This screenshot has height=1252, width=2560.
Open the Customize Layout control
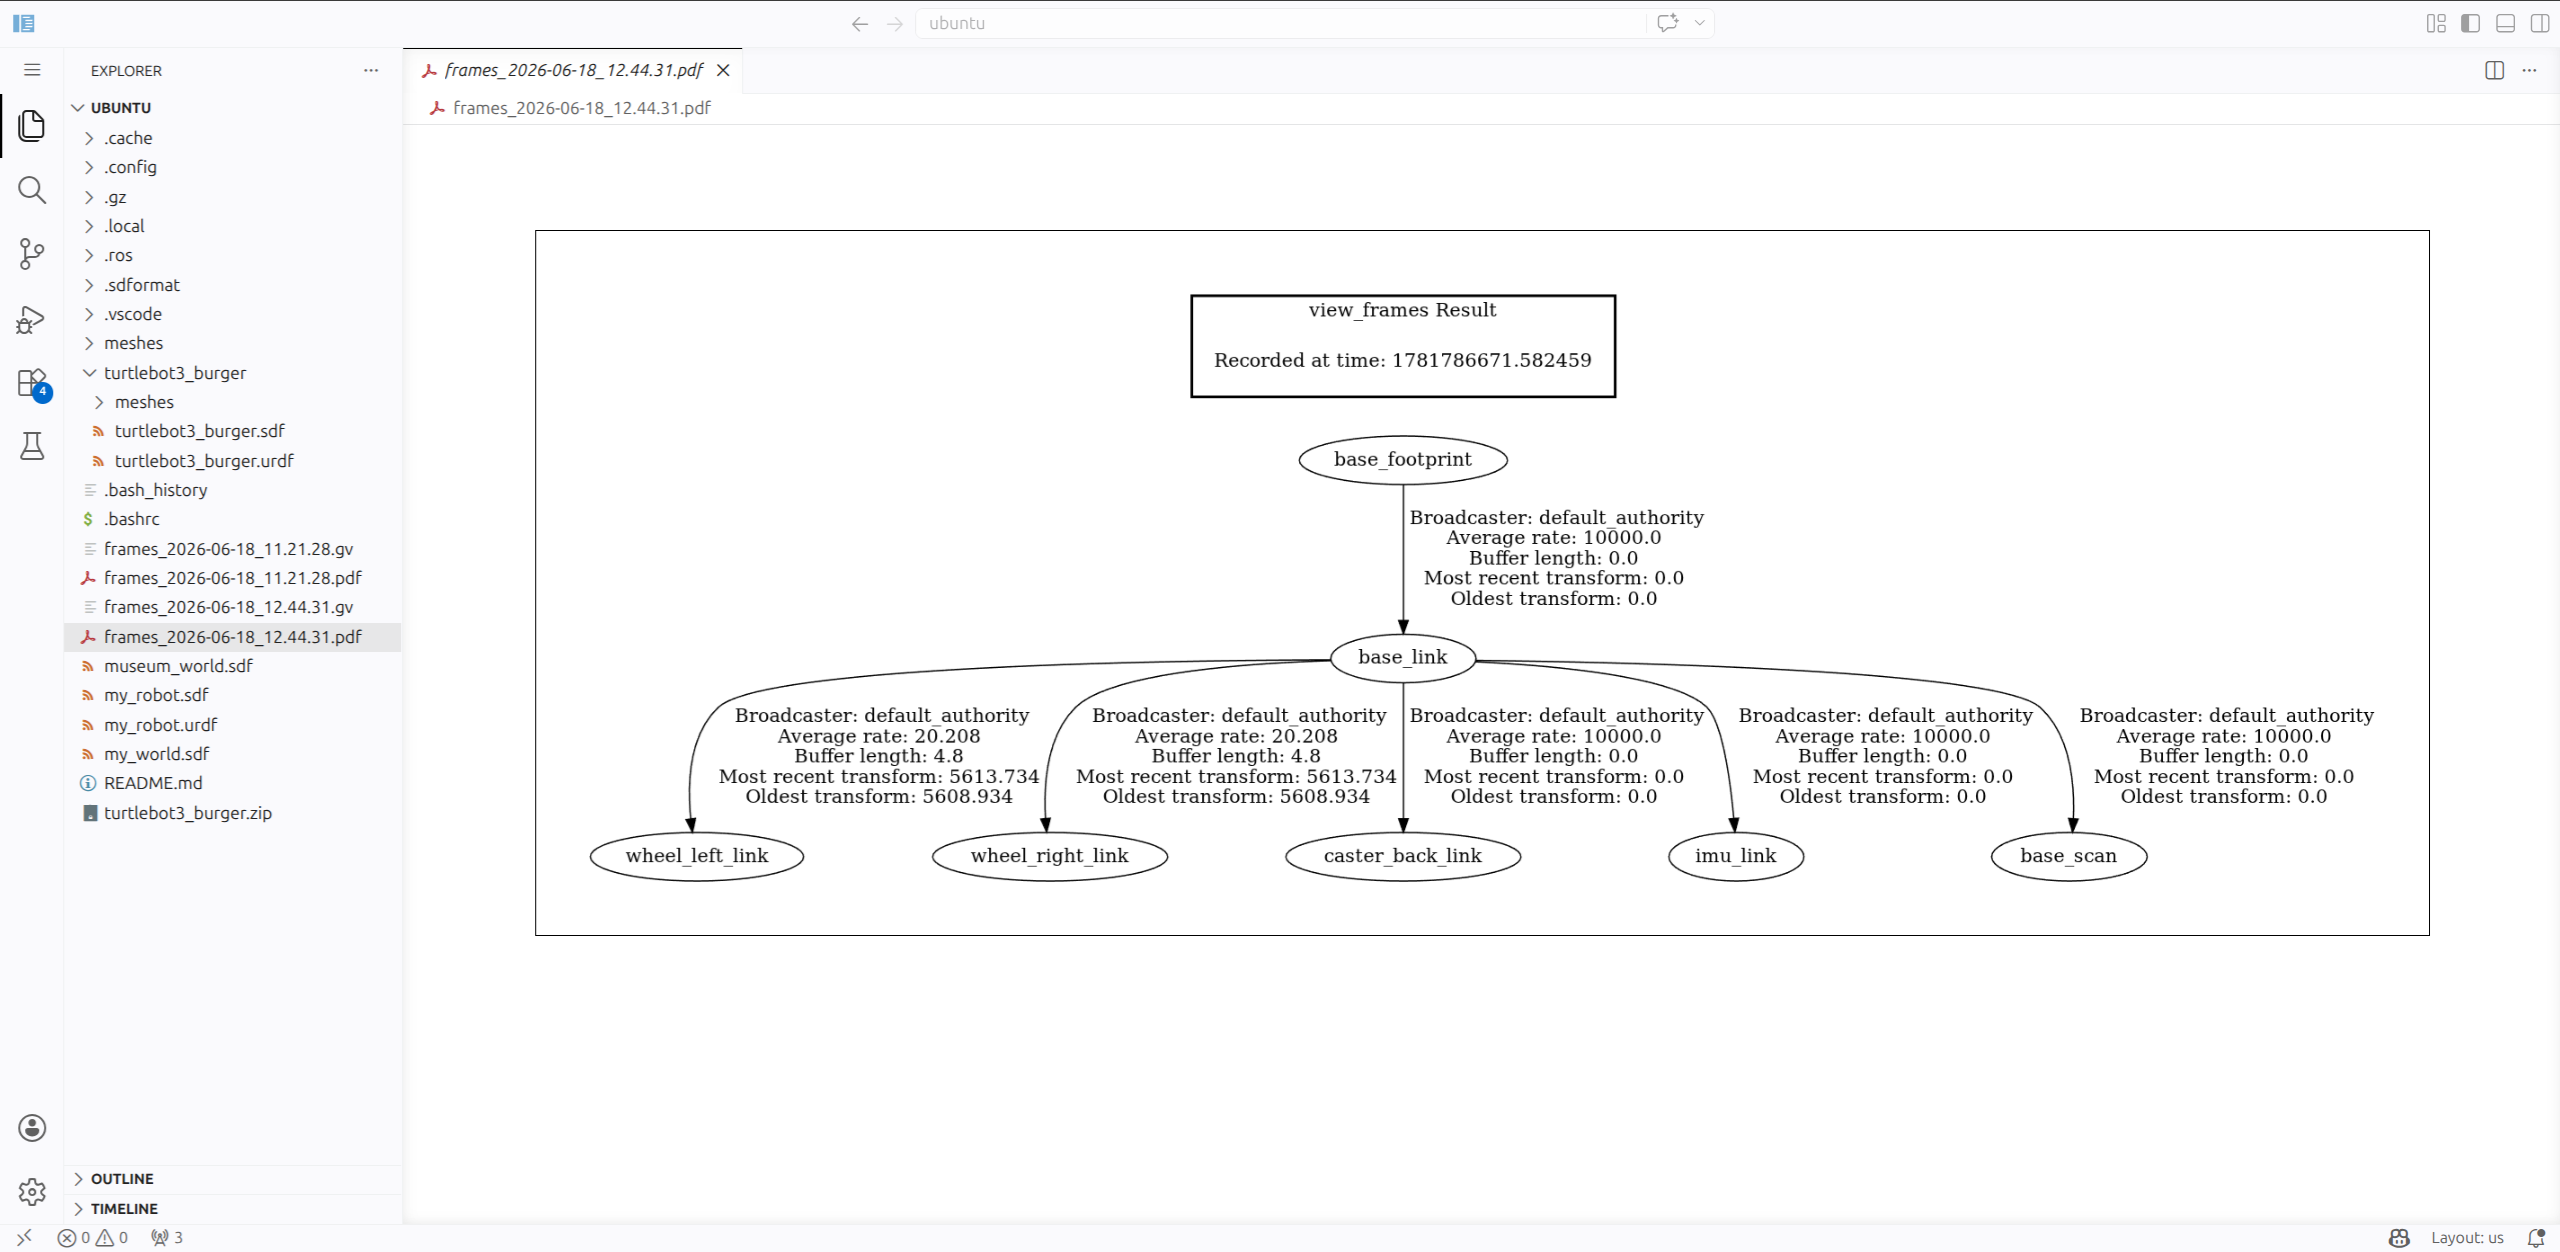pyautogui.click(x=2436, y=23)
